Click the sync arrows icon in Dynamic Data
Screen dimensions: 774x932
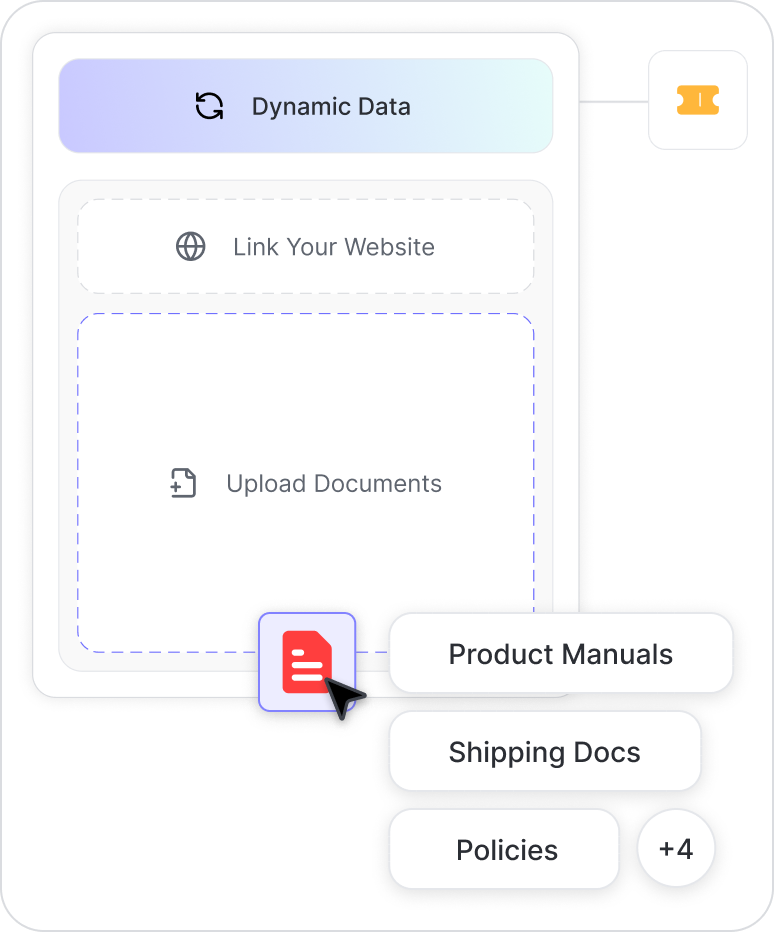coord(209,106)
